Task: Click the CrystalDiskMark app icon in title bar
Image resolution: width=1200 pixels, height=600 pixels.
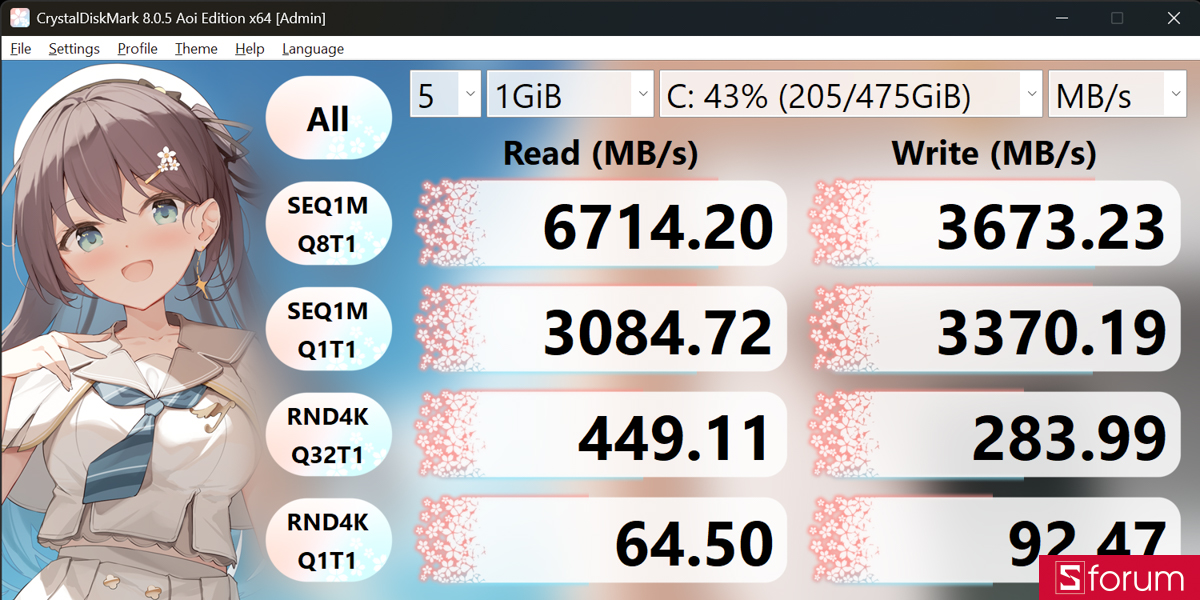Action: click(19, 18)
